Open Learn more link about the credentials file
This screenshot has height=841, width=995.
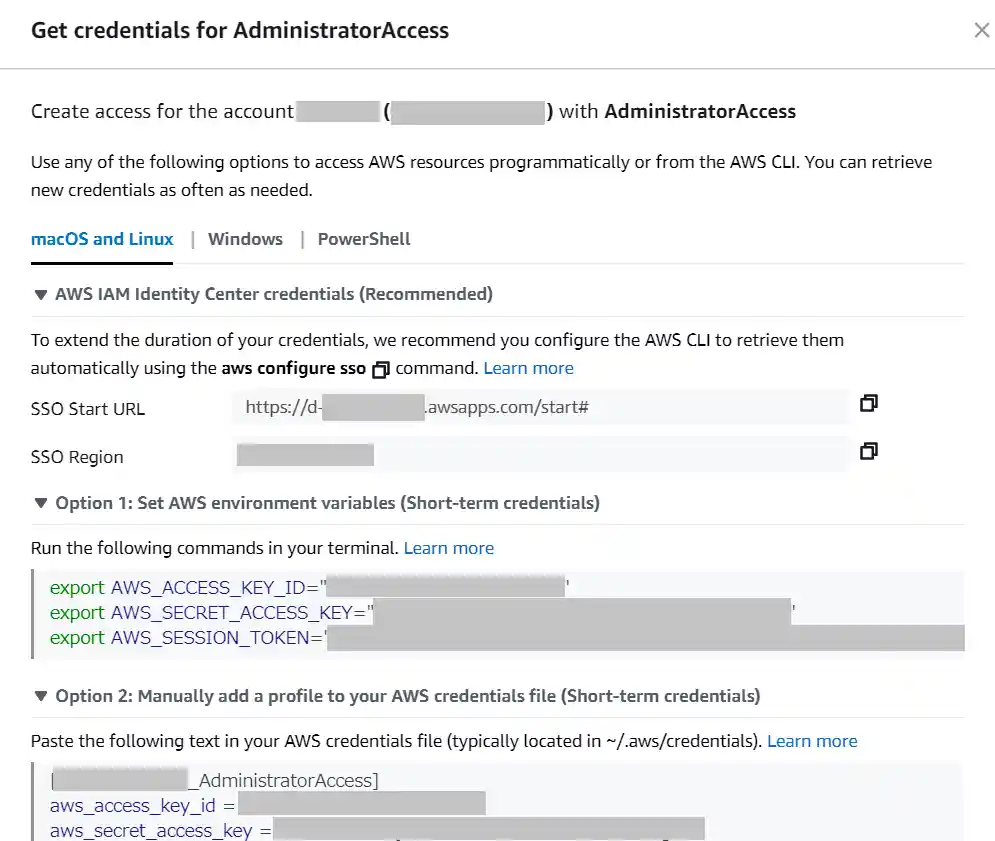tap(812, 741)
